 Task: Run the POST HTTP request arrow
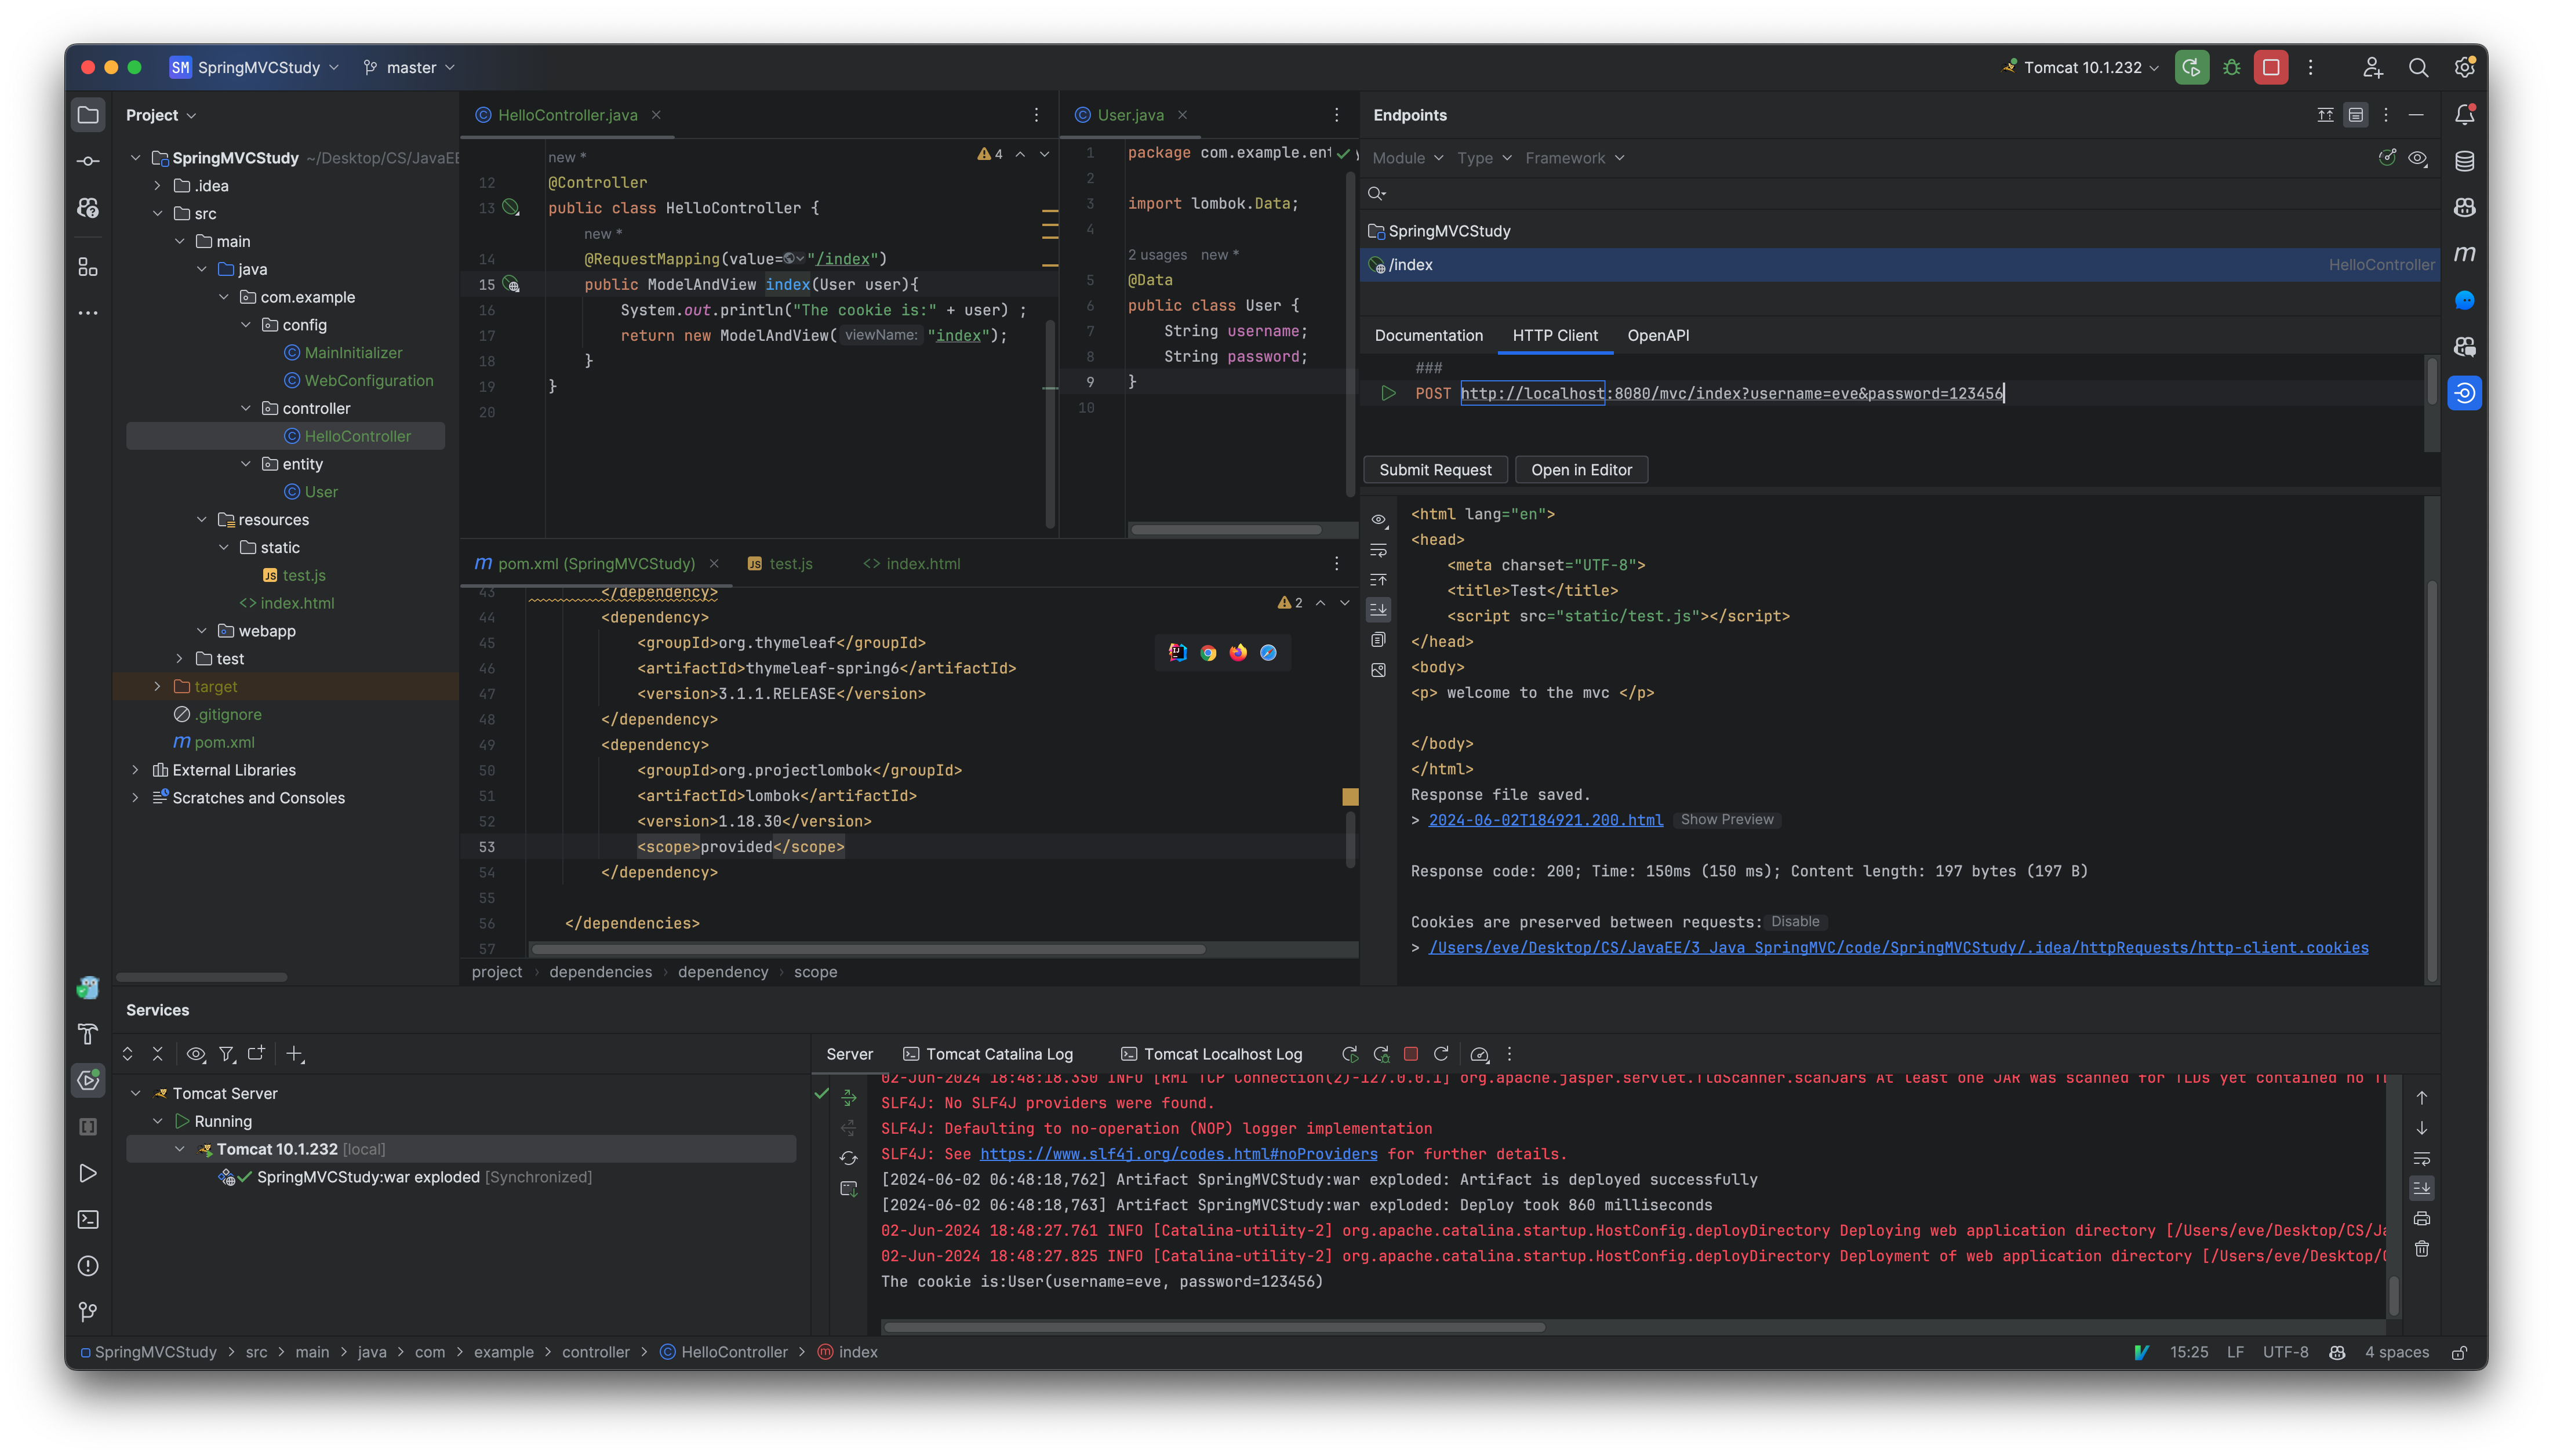(x=1388, y=393)
